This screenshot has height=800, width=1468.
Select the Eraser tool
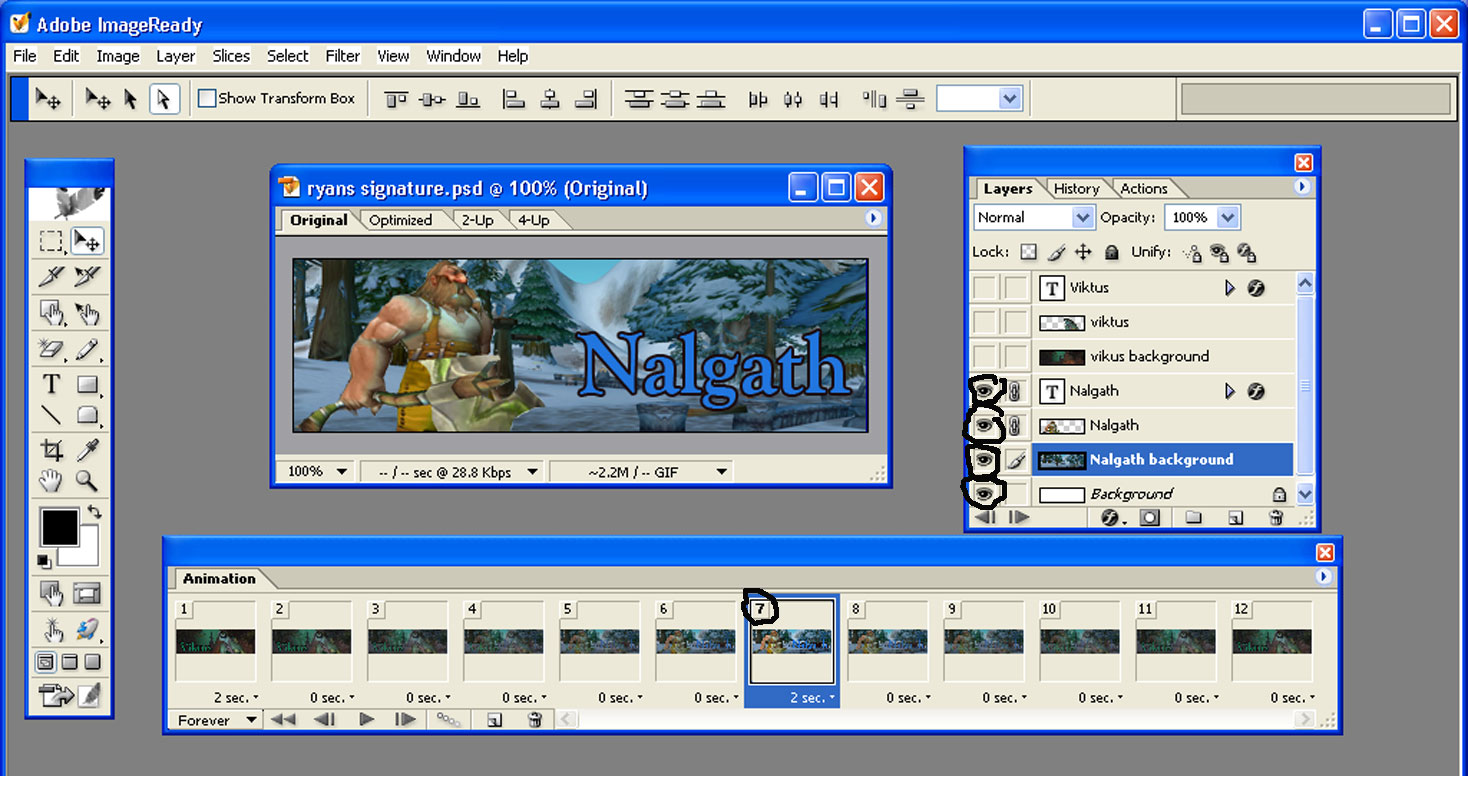(51, 349)
